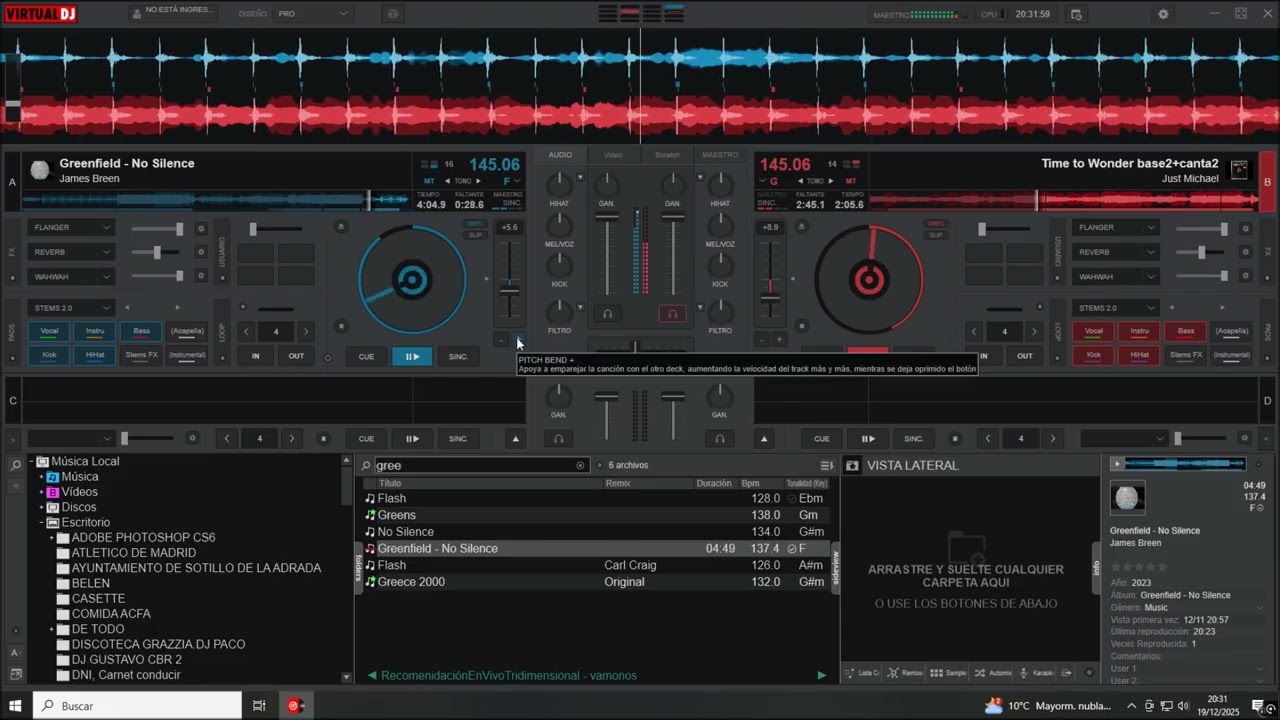Toggle HiHat stem pad on deck B
Viewport: 1280px width, 720px height.
[1140, 355]
